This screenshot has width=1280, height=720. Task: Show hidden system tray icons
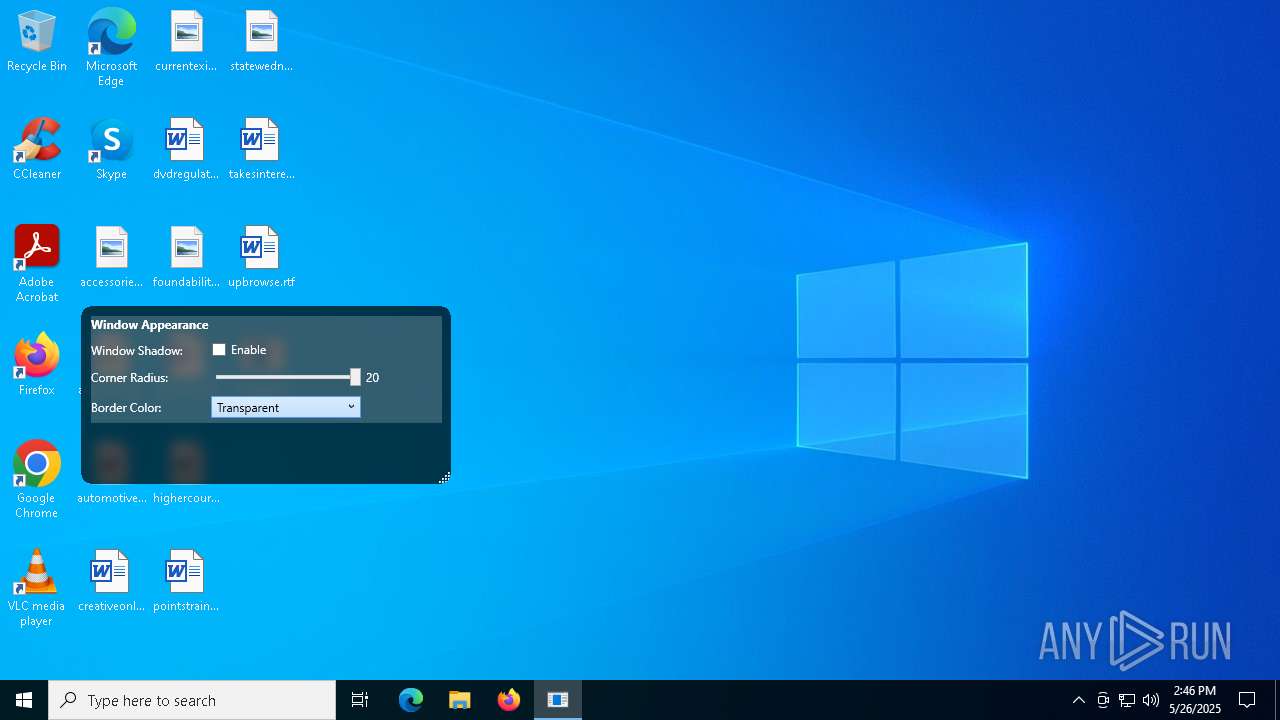pos(1079,700)
